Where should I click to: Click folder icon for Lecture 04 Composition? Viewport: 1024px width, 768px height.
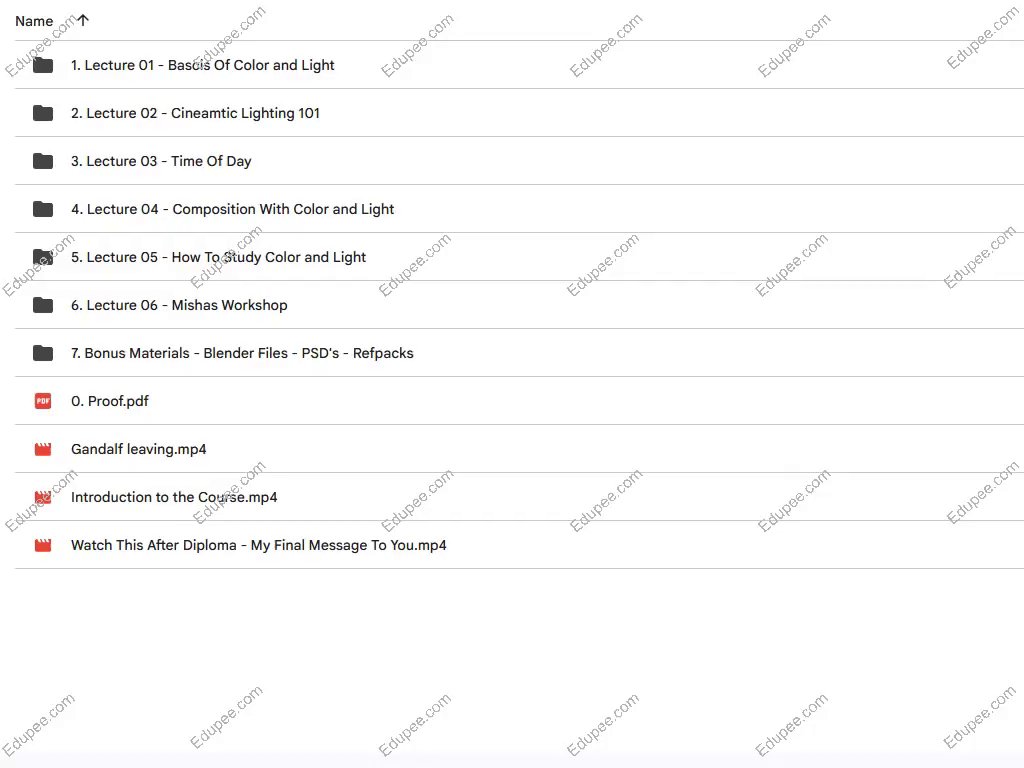(43, 209)
